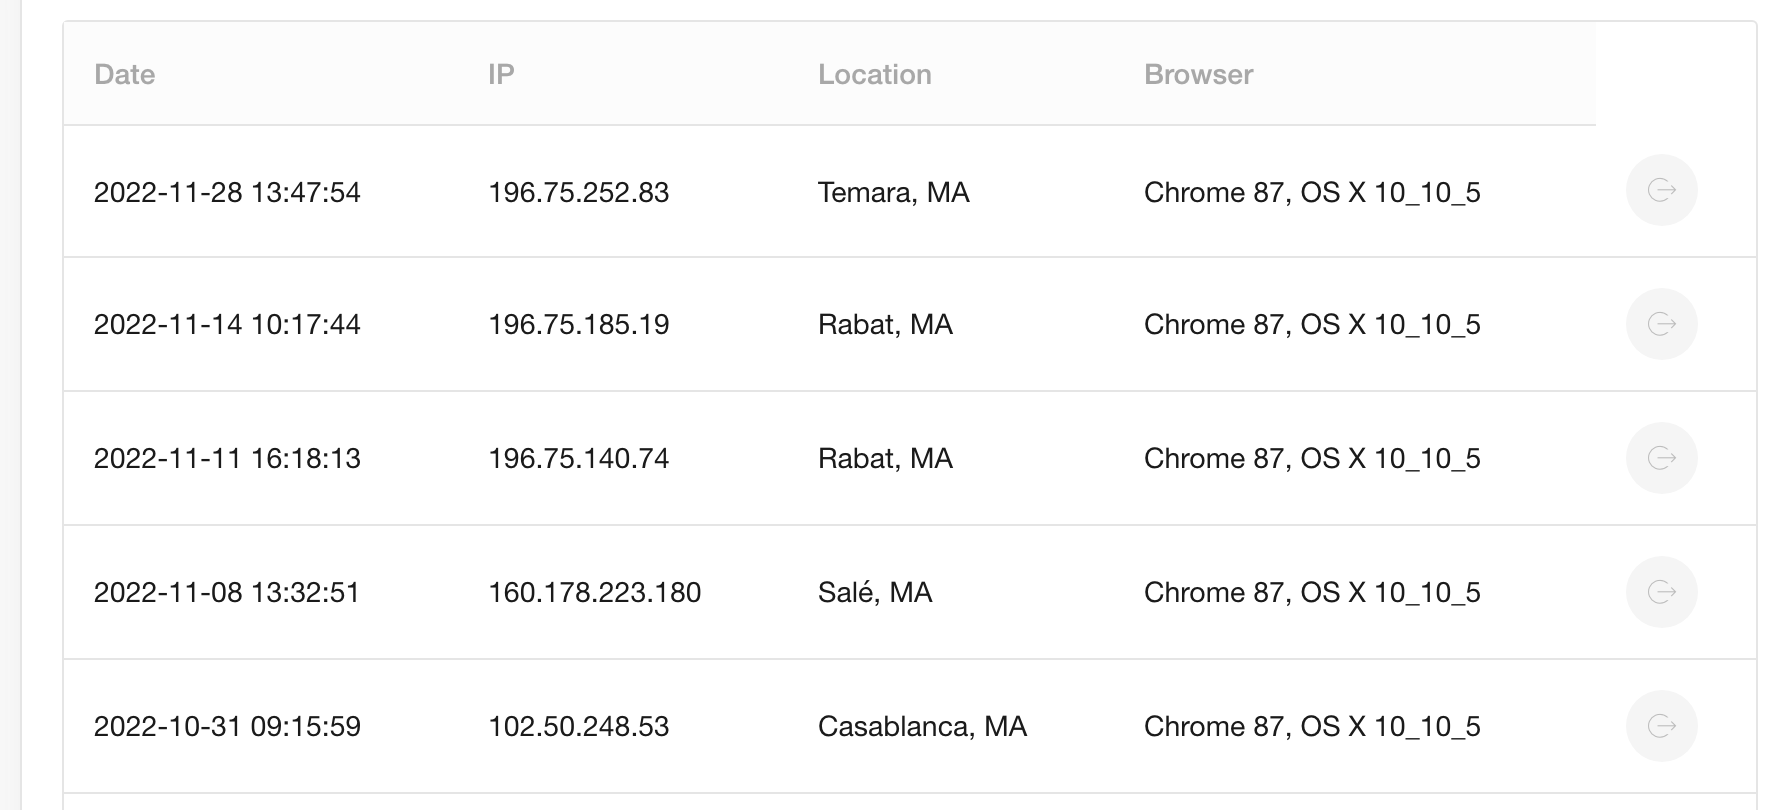This screenshot has height=810, width=1774.
Task: Click Temara, MA location cell
Action: (x=893, y=192)
